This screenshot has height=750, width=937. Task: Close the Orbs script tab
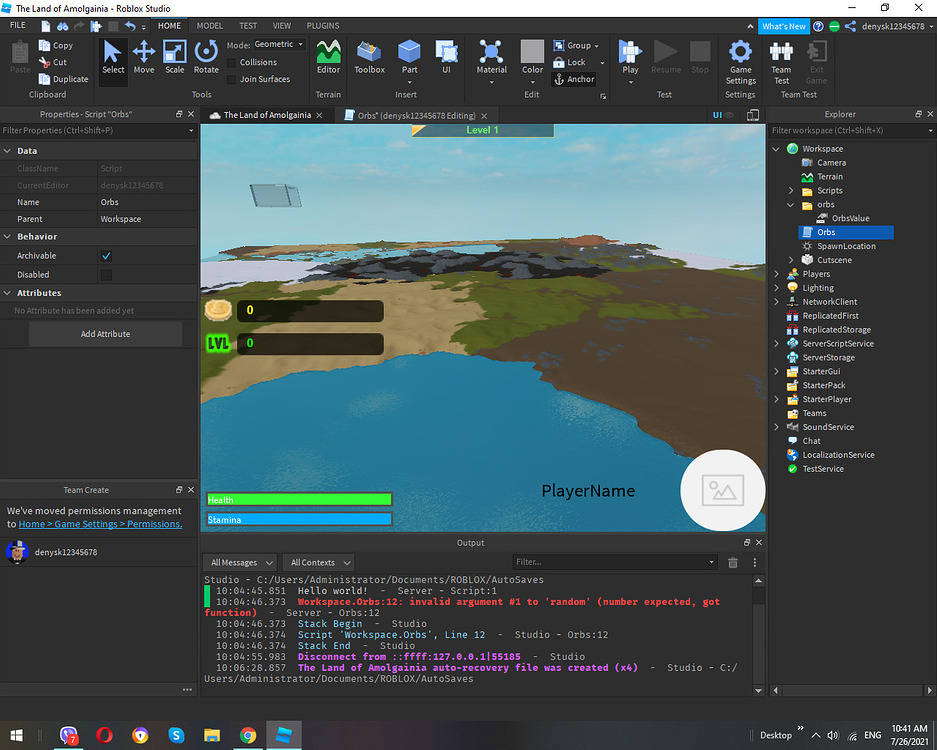pos(484,116)
